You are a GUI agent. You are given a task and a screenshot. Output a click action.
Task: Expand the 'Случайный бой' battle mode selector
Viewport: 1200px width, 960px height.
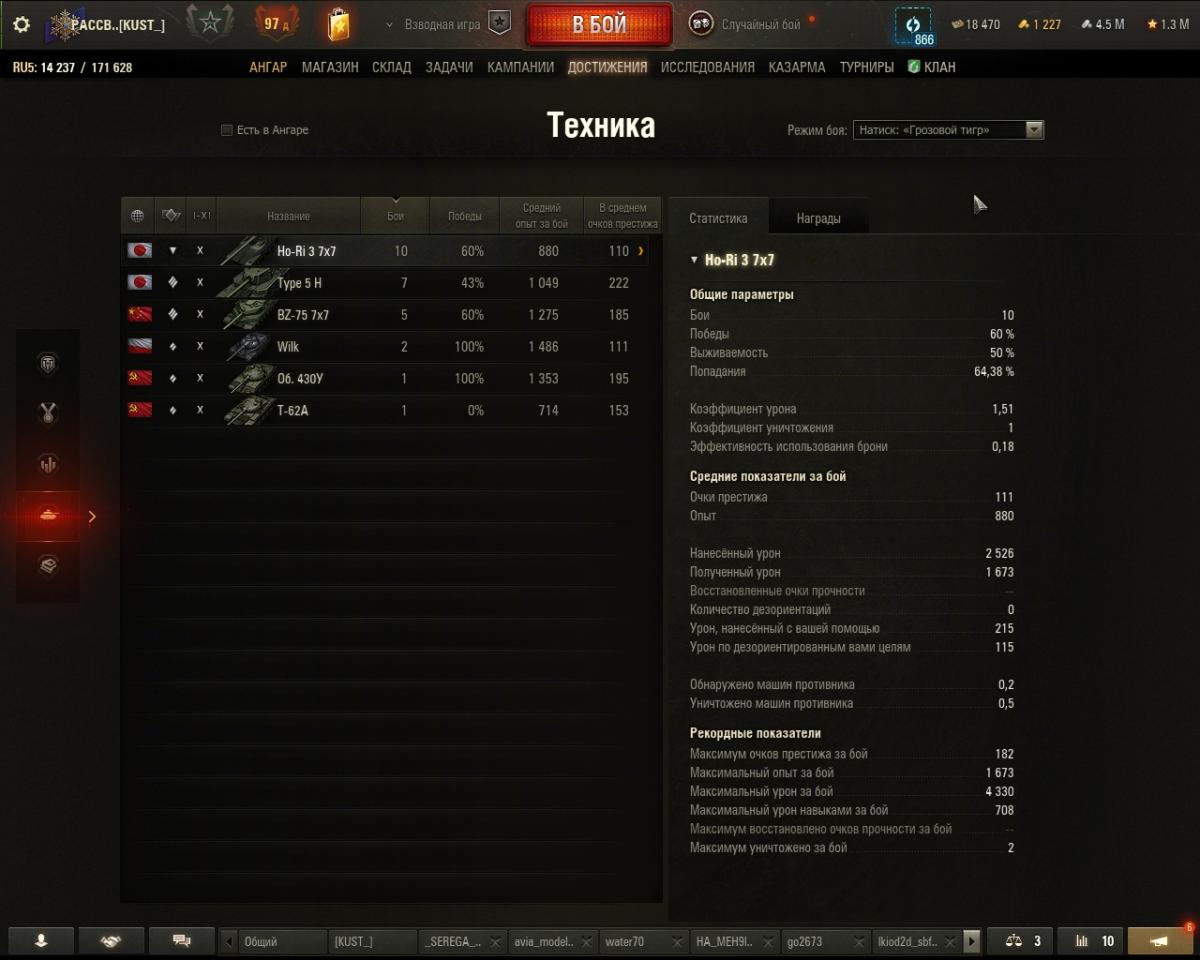746,24
